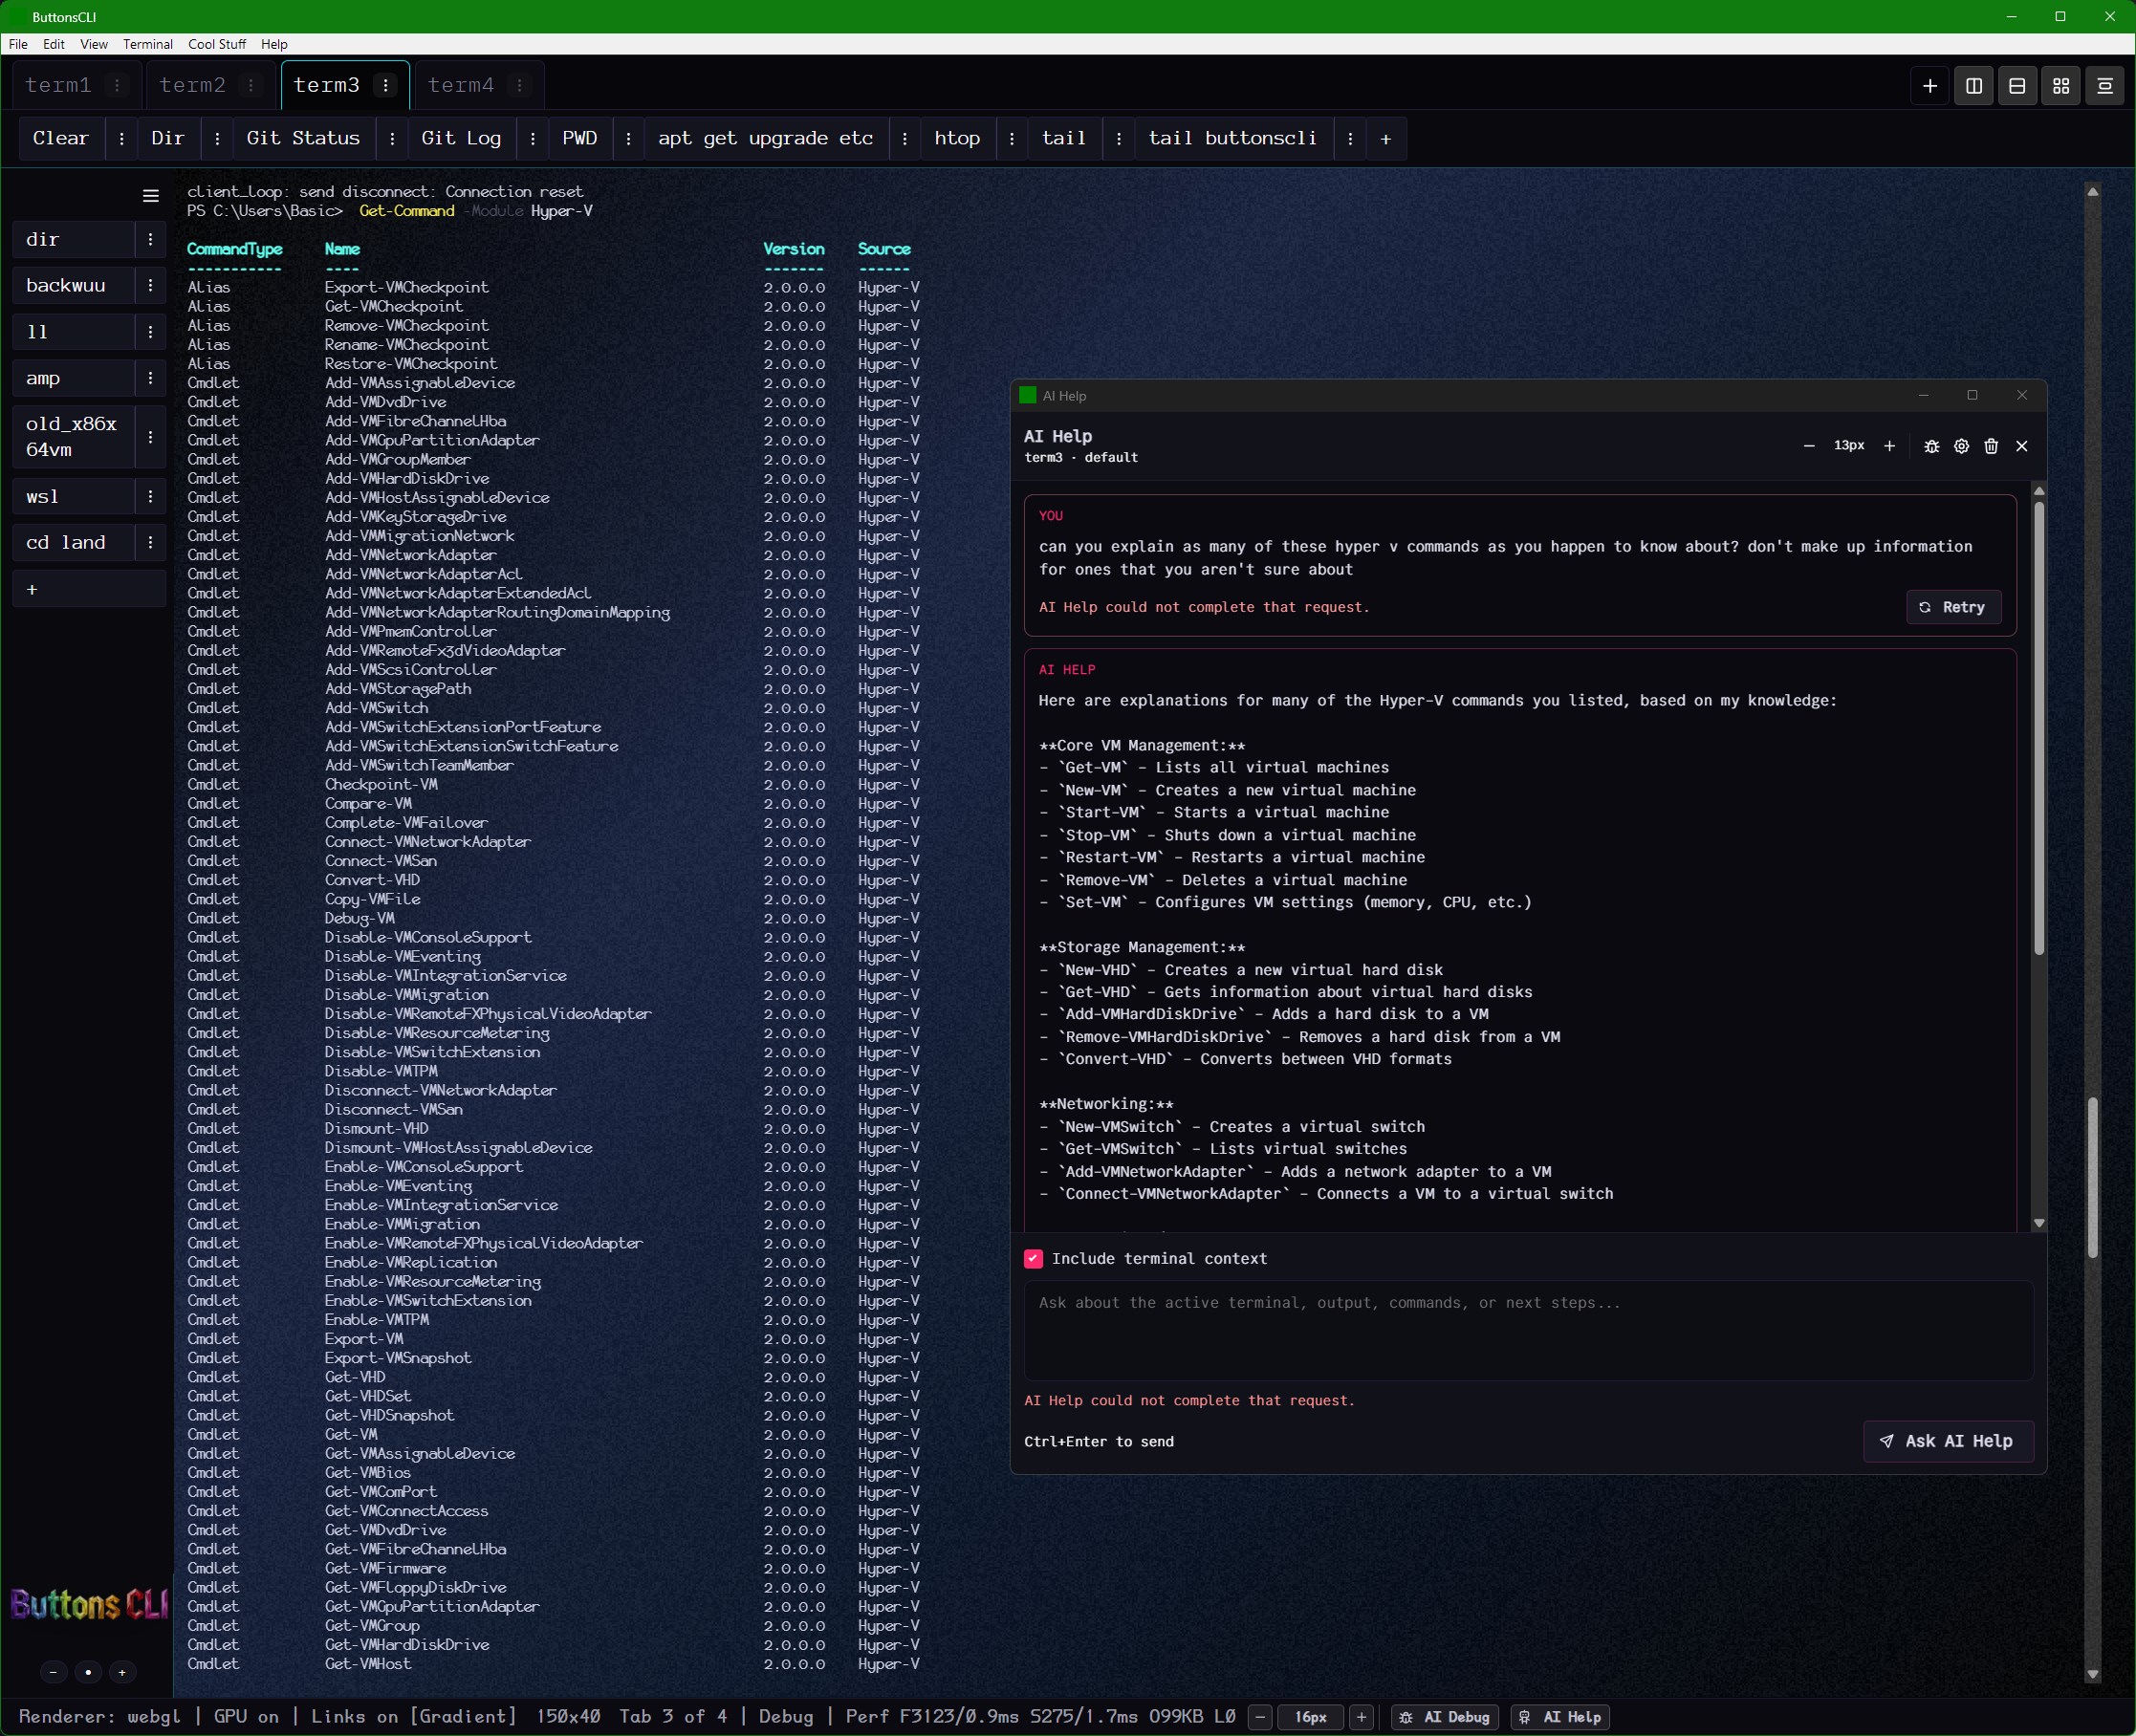The height and width of the screenshot is (1736, 2136).
Task: Open options for the backwuu sidebar button
Action: tap(150, 286)
